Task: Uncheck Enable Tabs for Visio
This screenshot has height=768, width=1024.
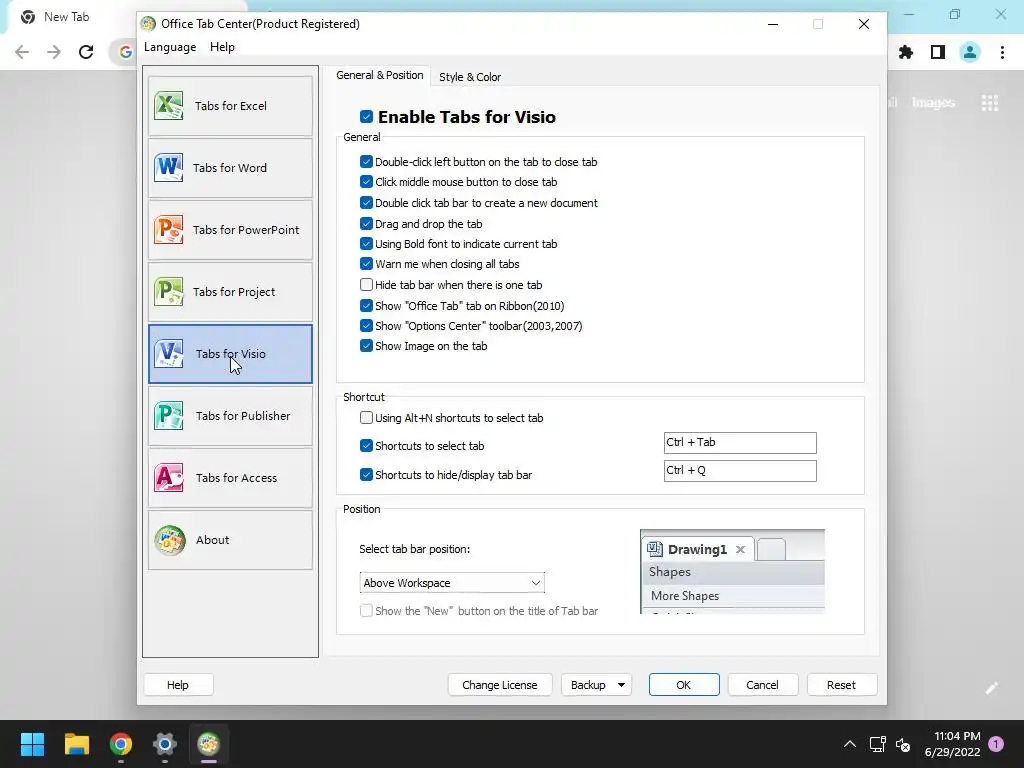Action: pyautogui.click(x=366, y=117)
